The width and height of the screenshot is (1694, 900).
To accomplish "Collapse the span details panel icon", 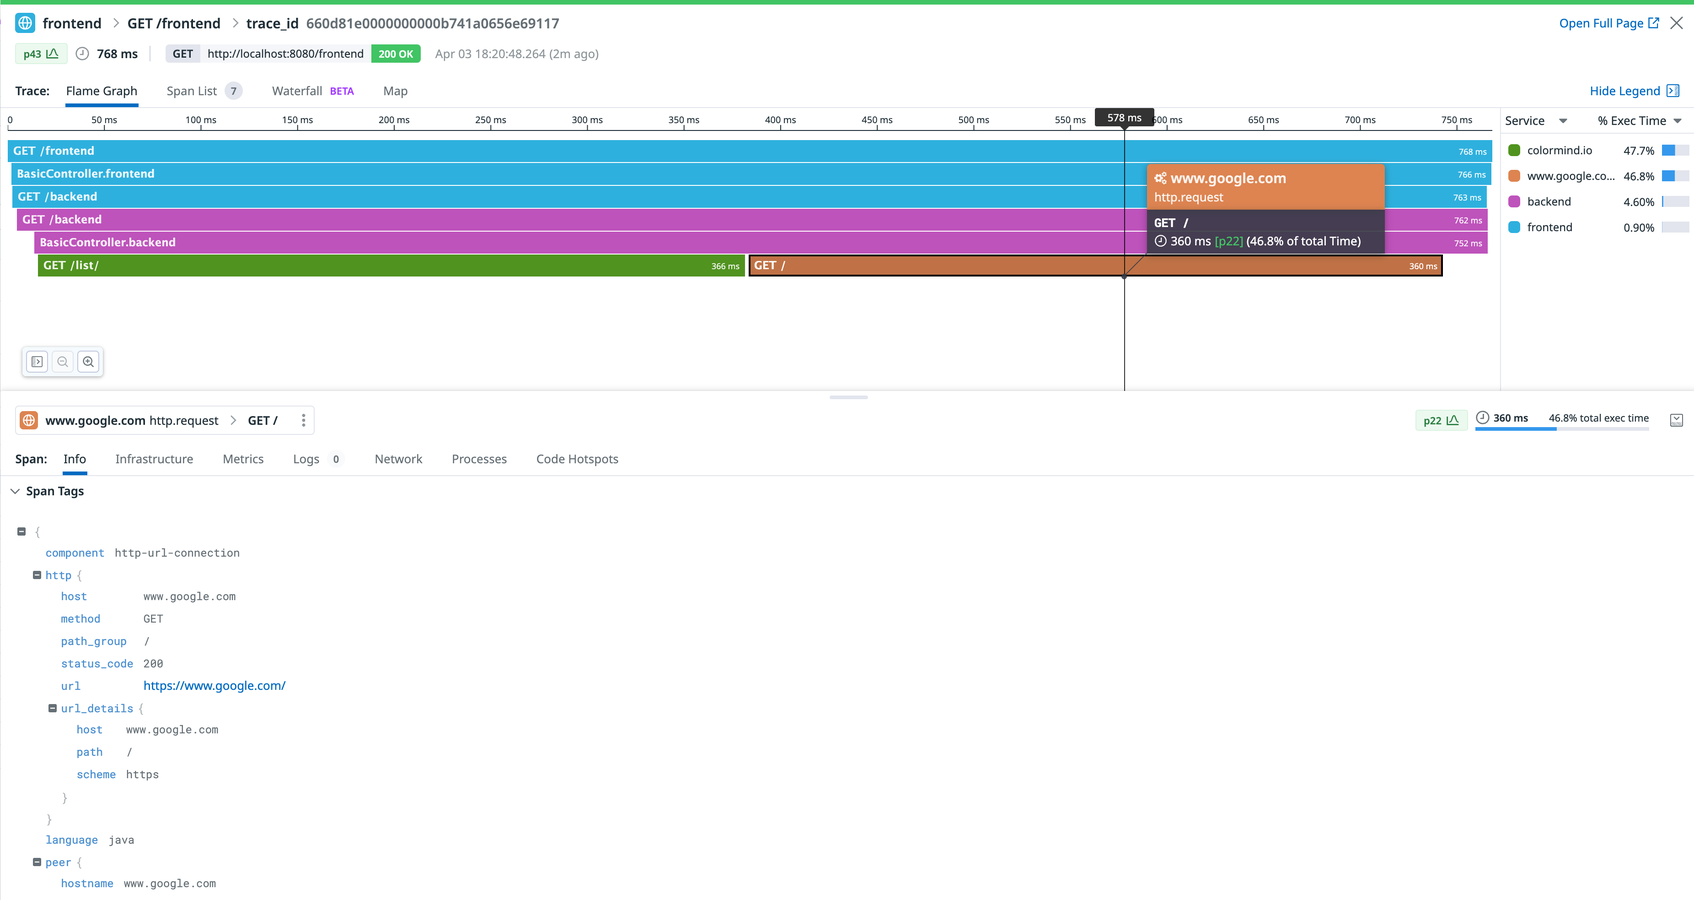I will coord(1676,420).
